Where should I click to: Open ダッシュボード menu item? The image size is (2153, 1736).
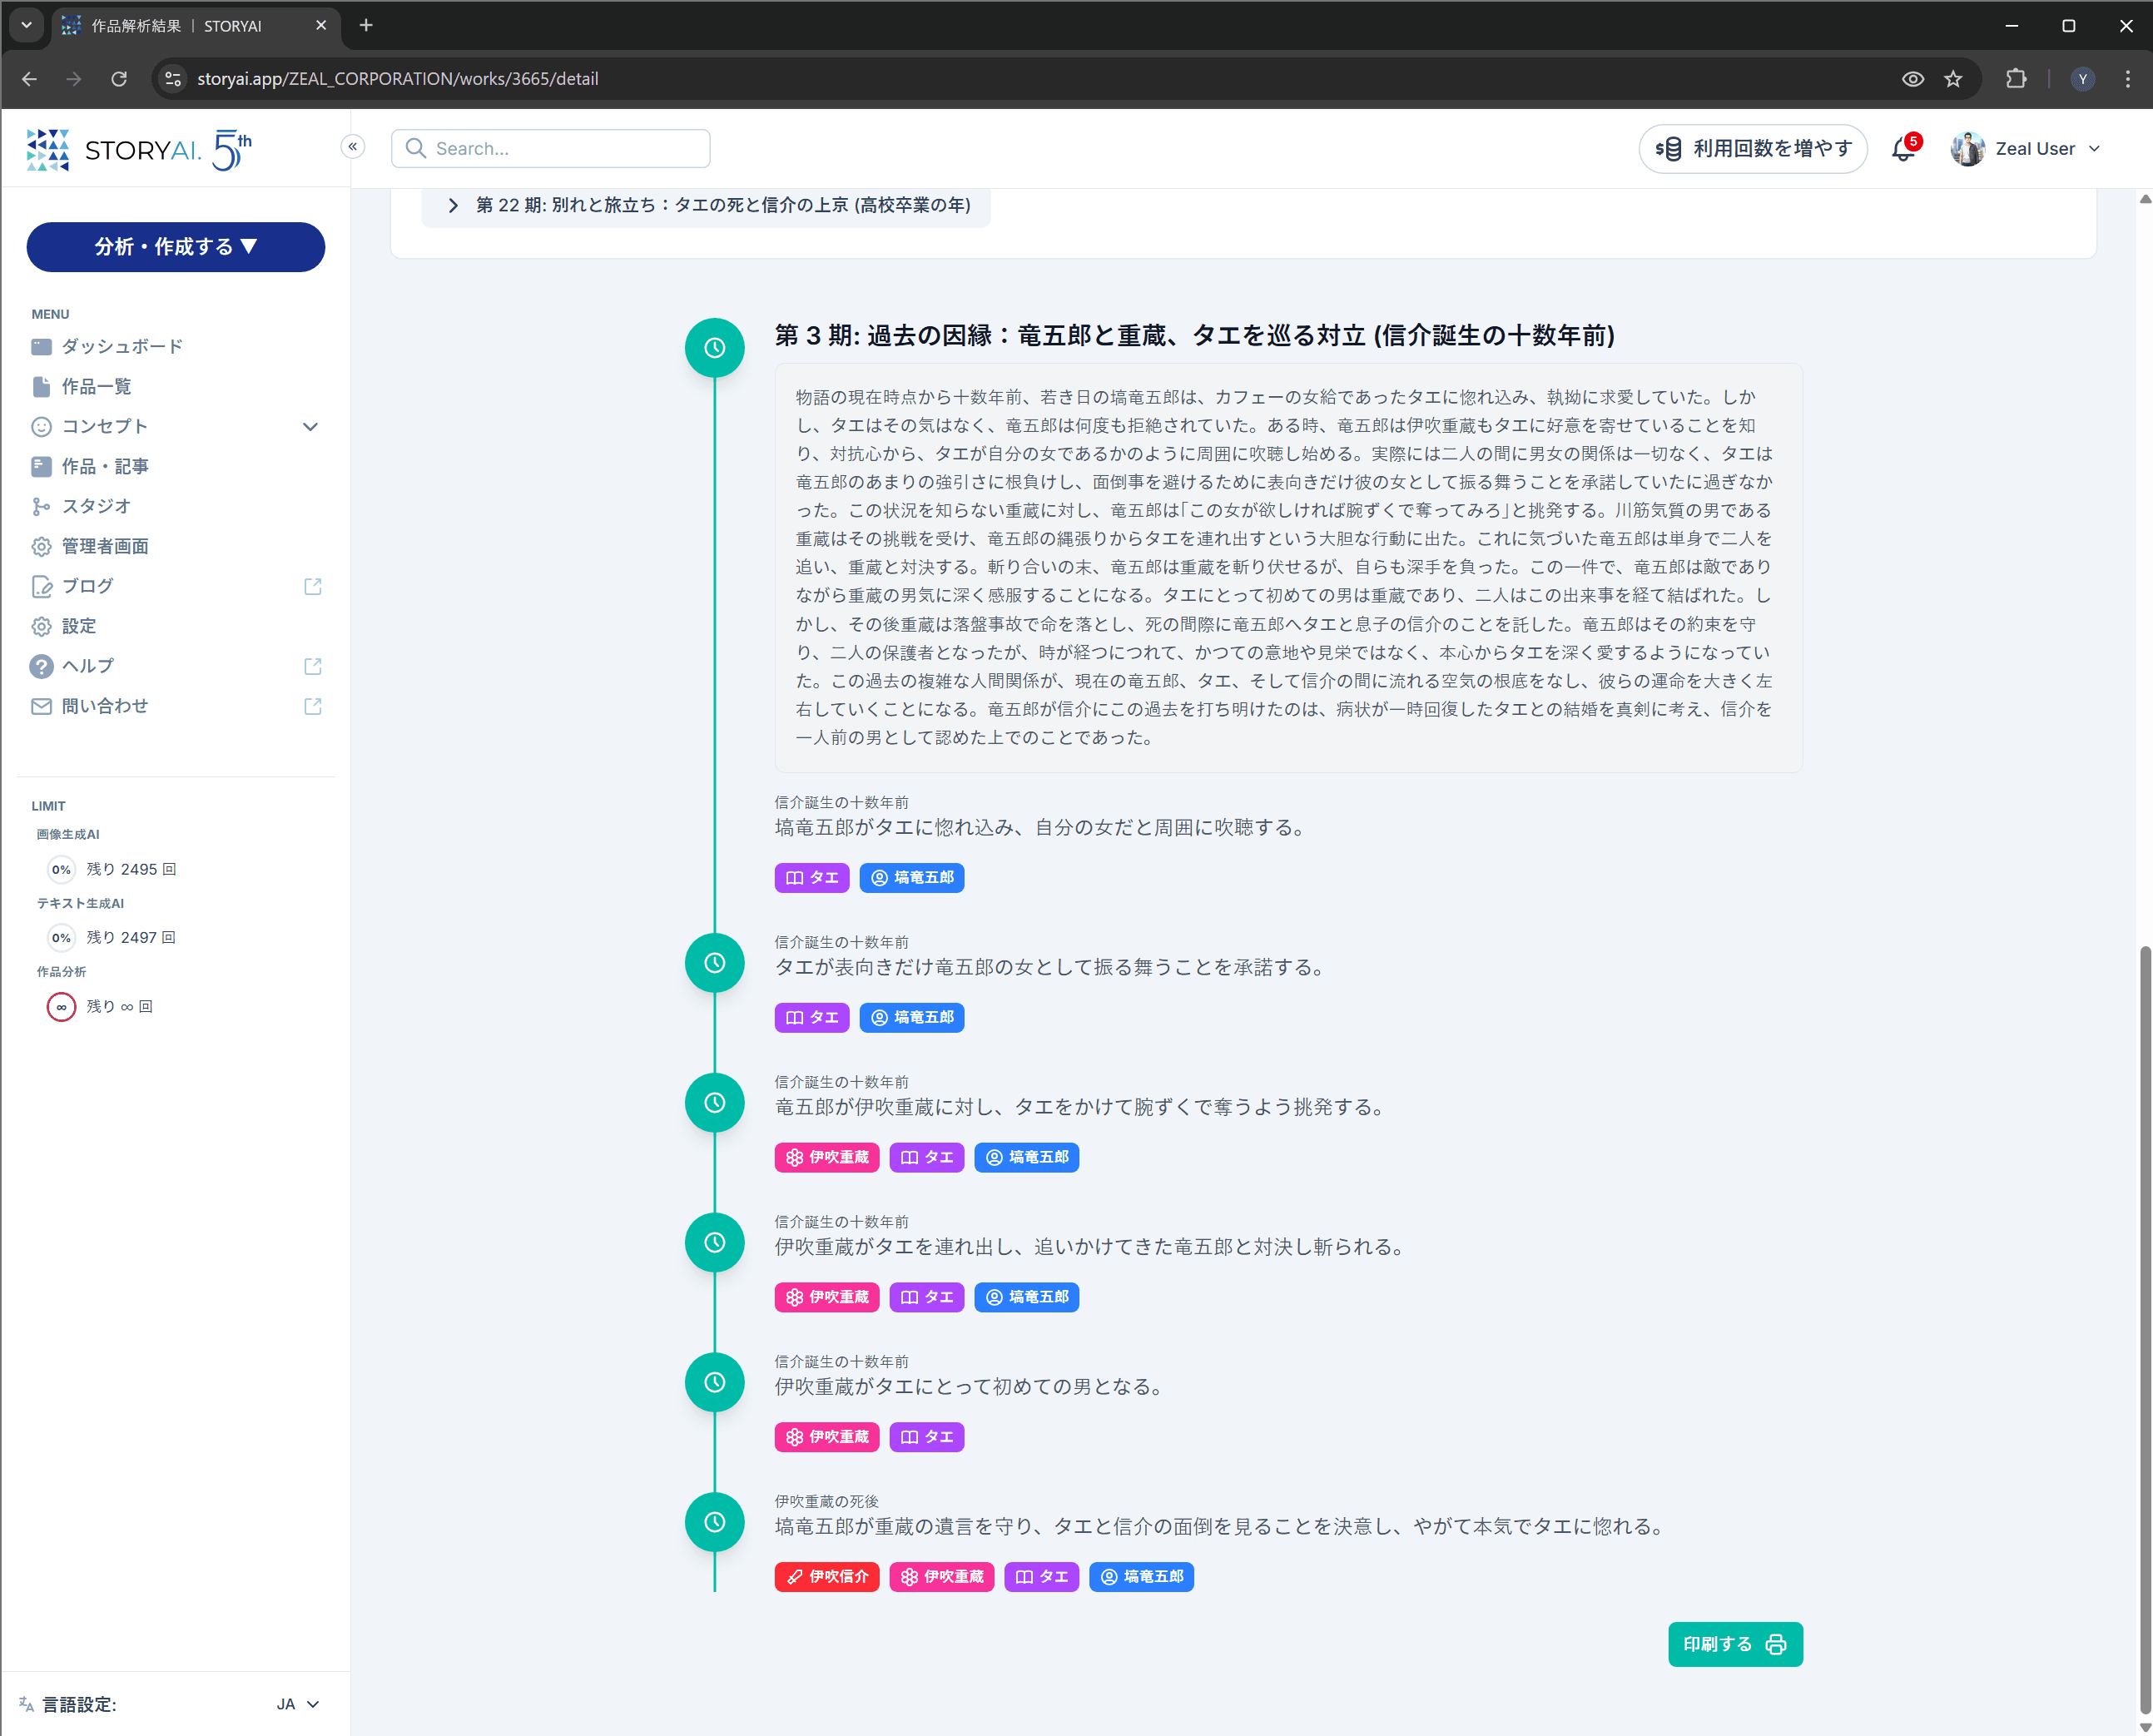122,347
